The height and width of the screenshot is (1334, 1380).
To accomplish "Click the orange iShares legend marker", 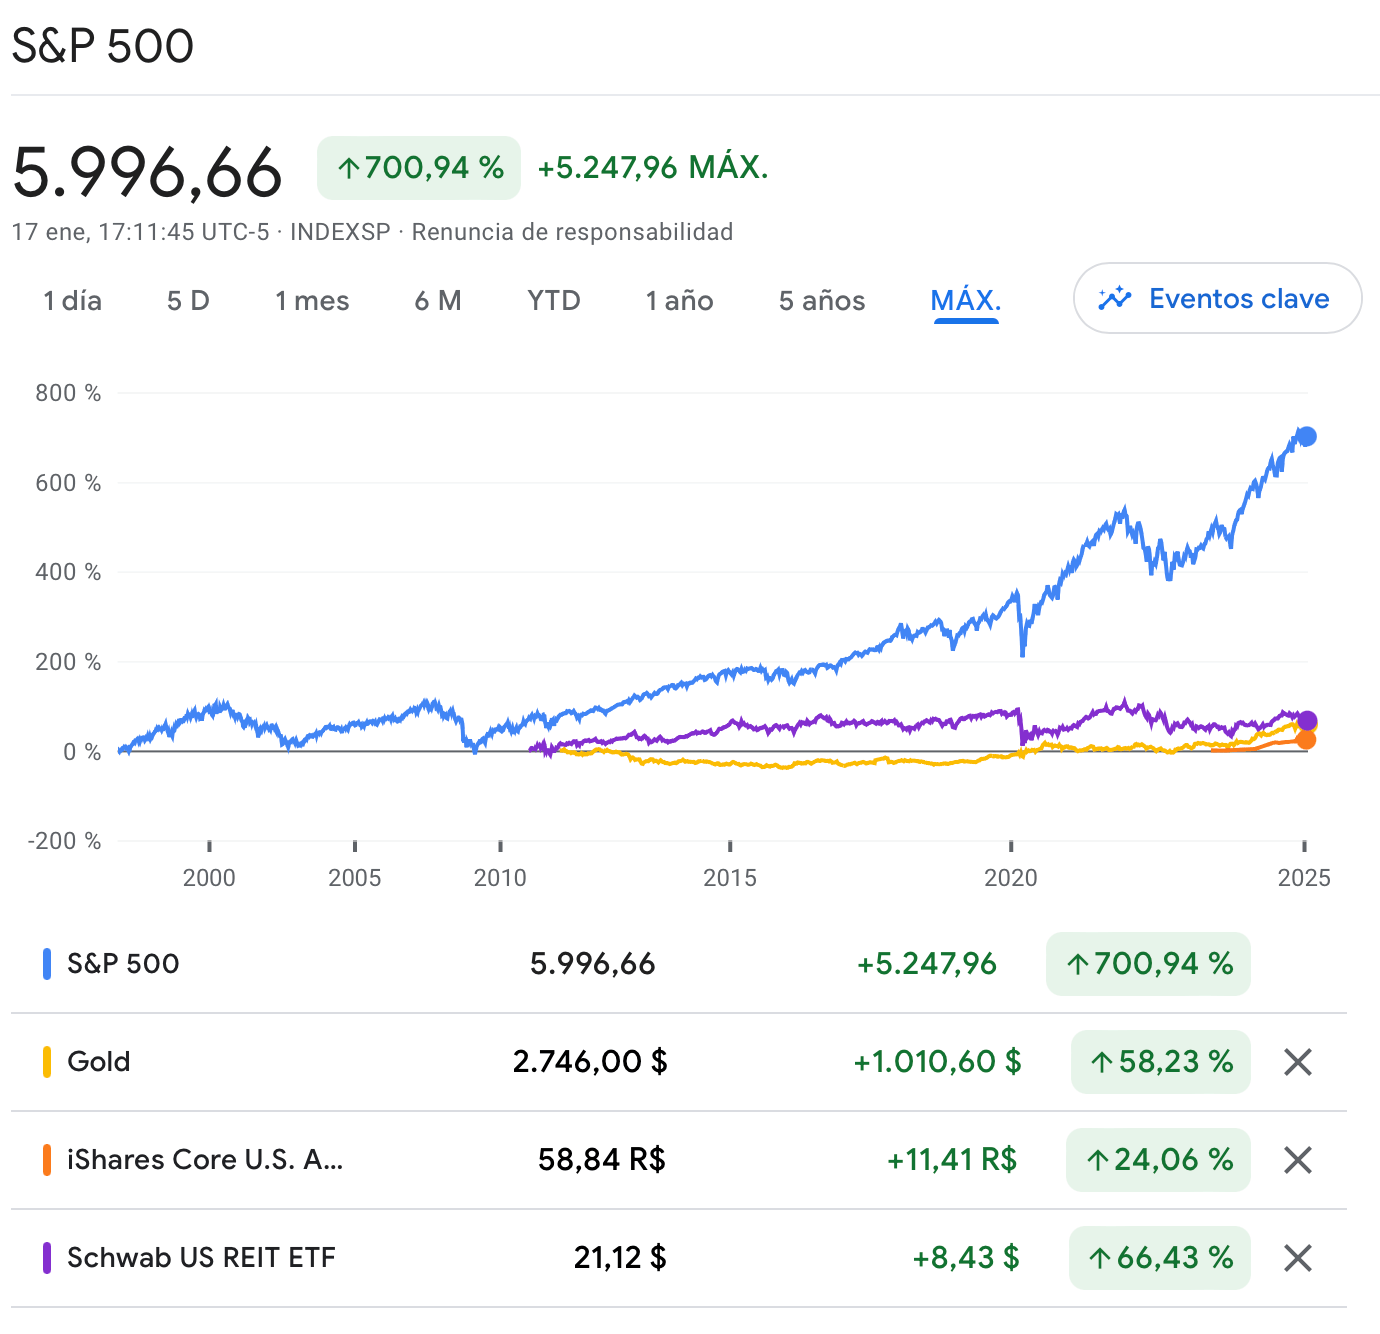I will click(x=47, y=1160).
